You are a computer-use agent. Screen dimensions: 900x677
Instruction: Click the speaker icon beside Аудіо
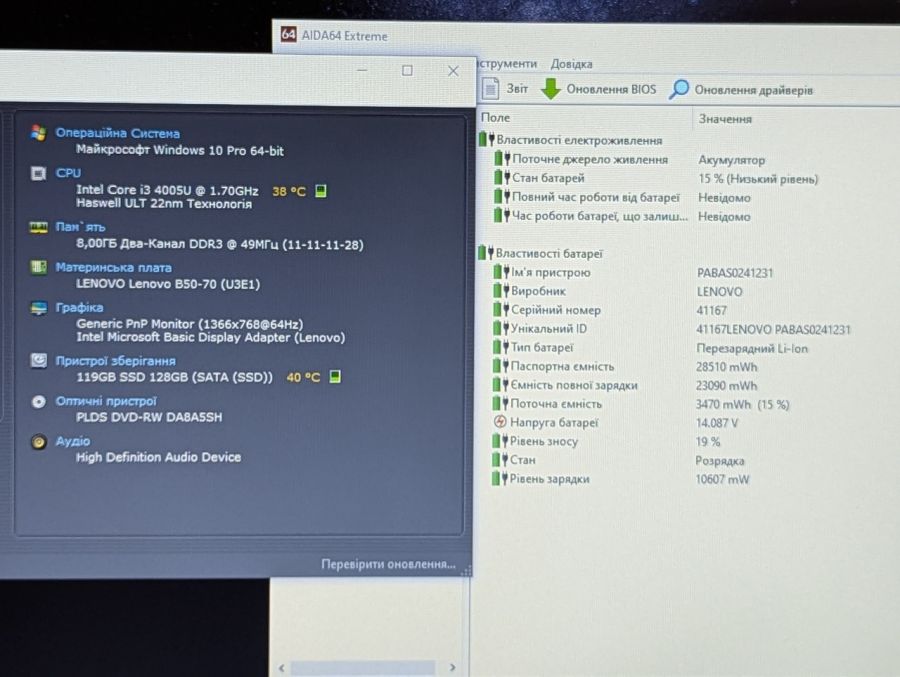[38, 442]
